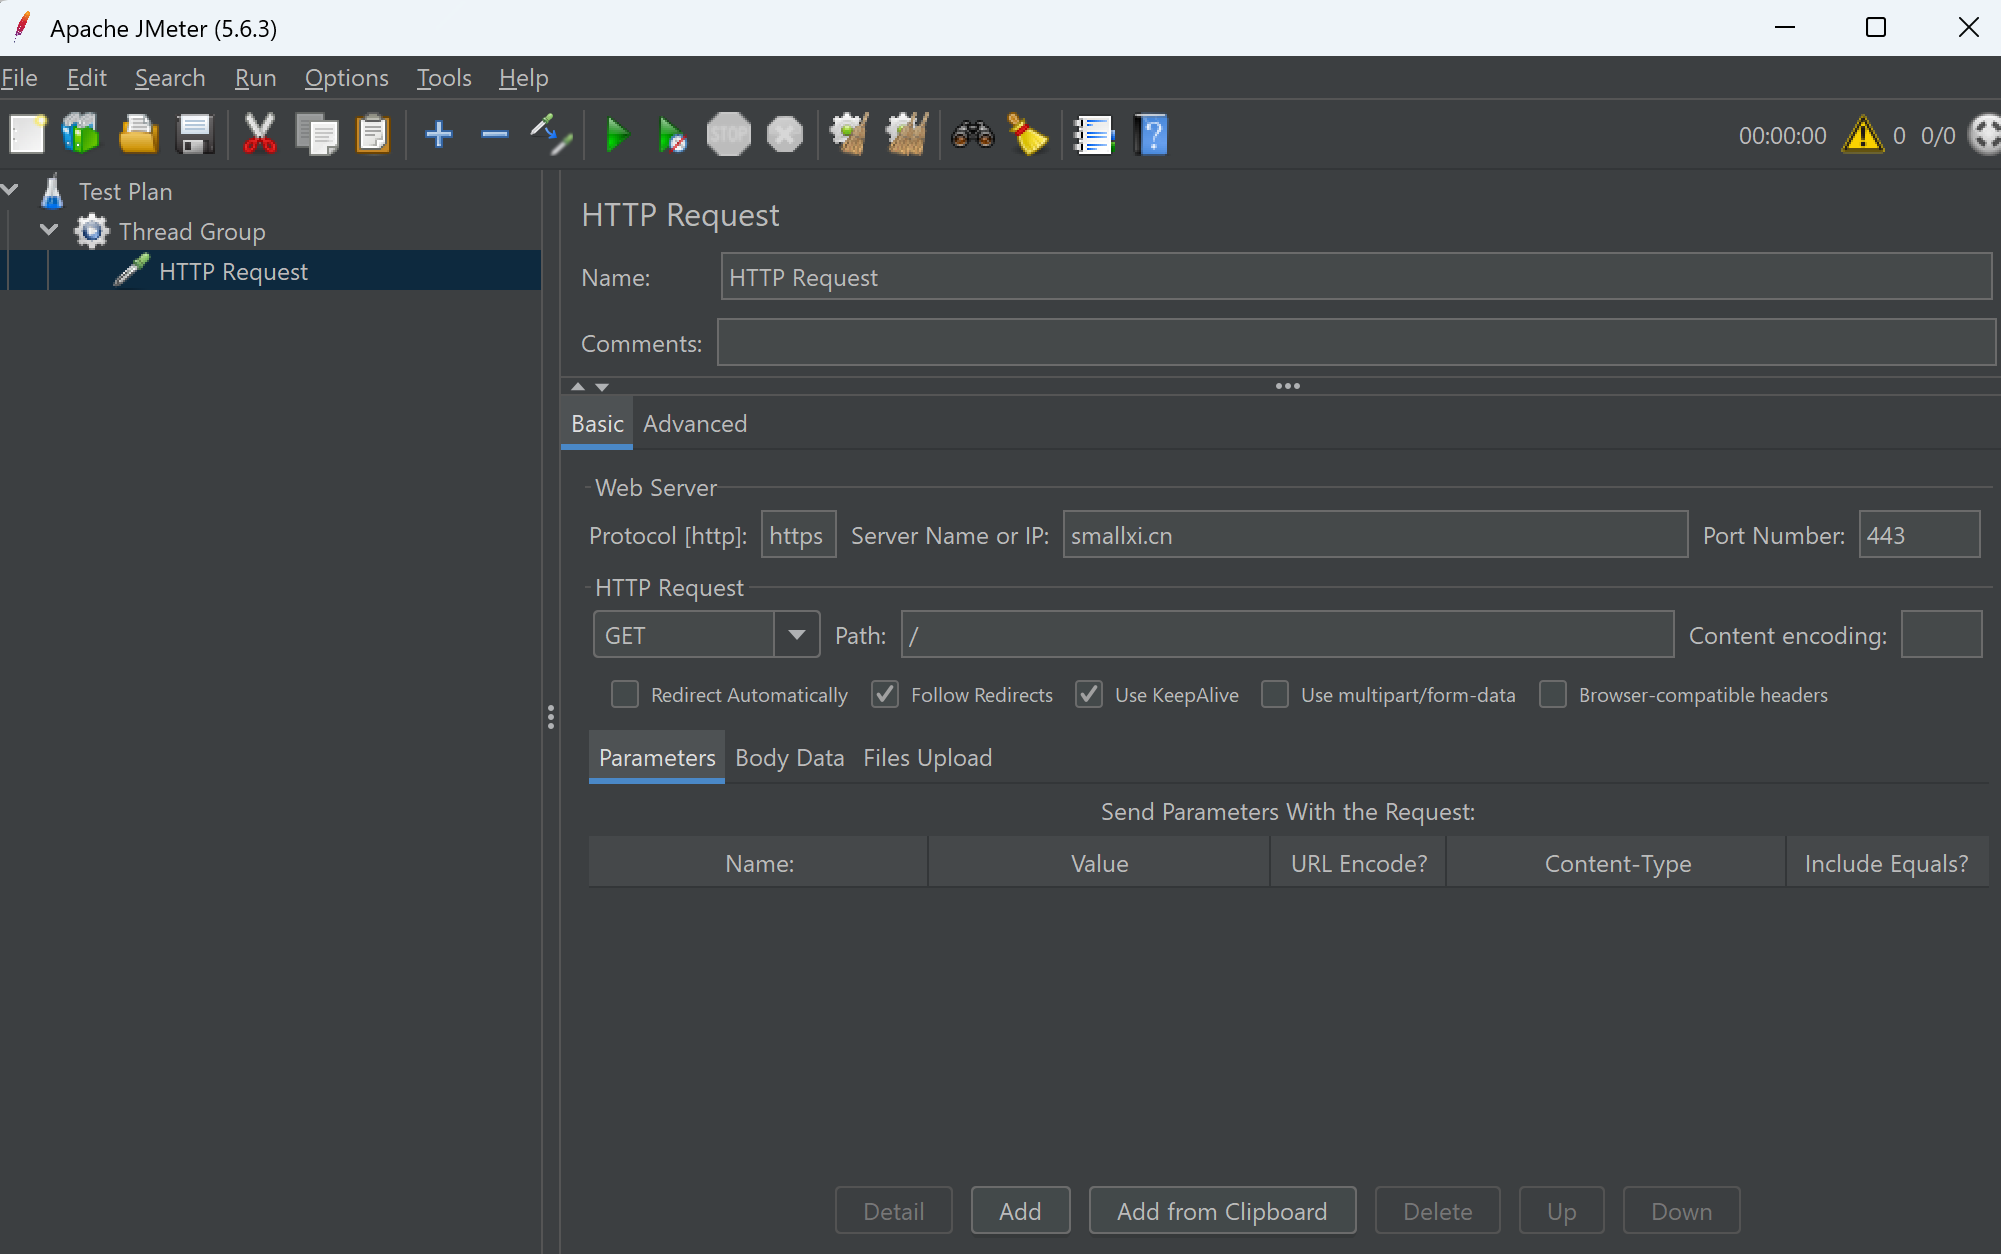Click Server Name field with smallxi.cn
Viewport: 2001px width, 1254px height.
(1375, 535)
